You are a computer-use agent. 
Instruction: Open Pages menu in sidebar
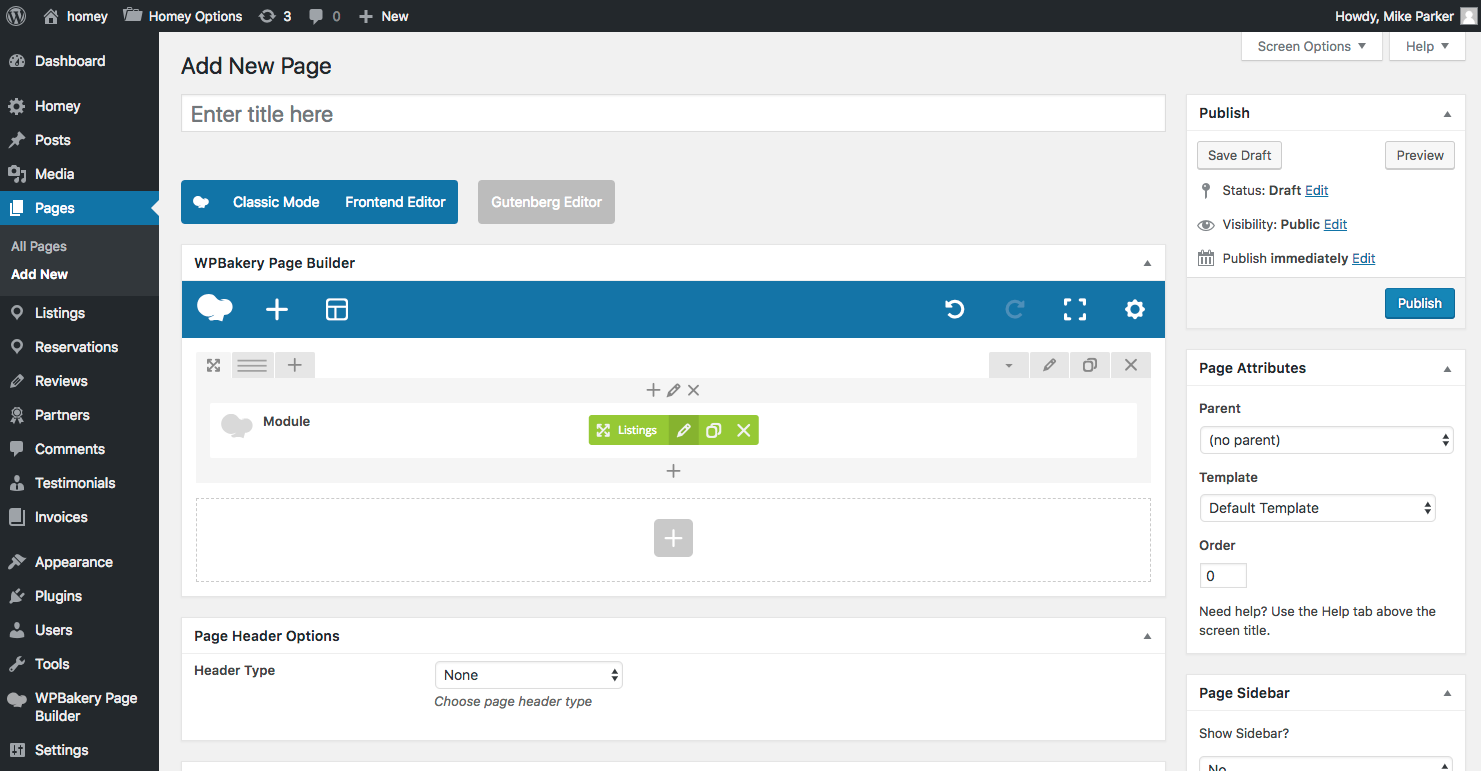pyautogui.click(x=79, y=208)
